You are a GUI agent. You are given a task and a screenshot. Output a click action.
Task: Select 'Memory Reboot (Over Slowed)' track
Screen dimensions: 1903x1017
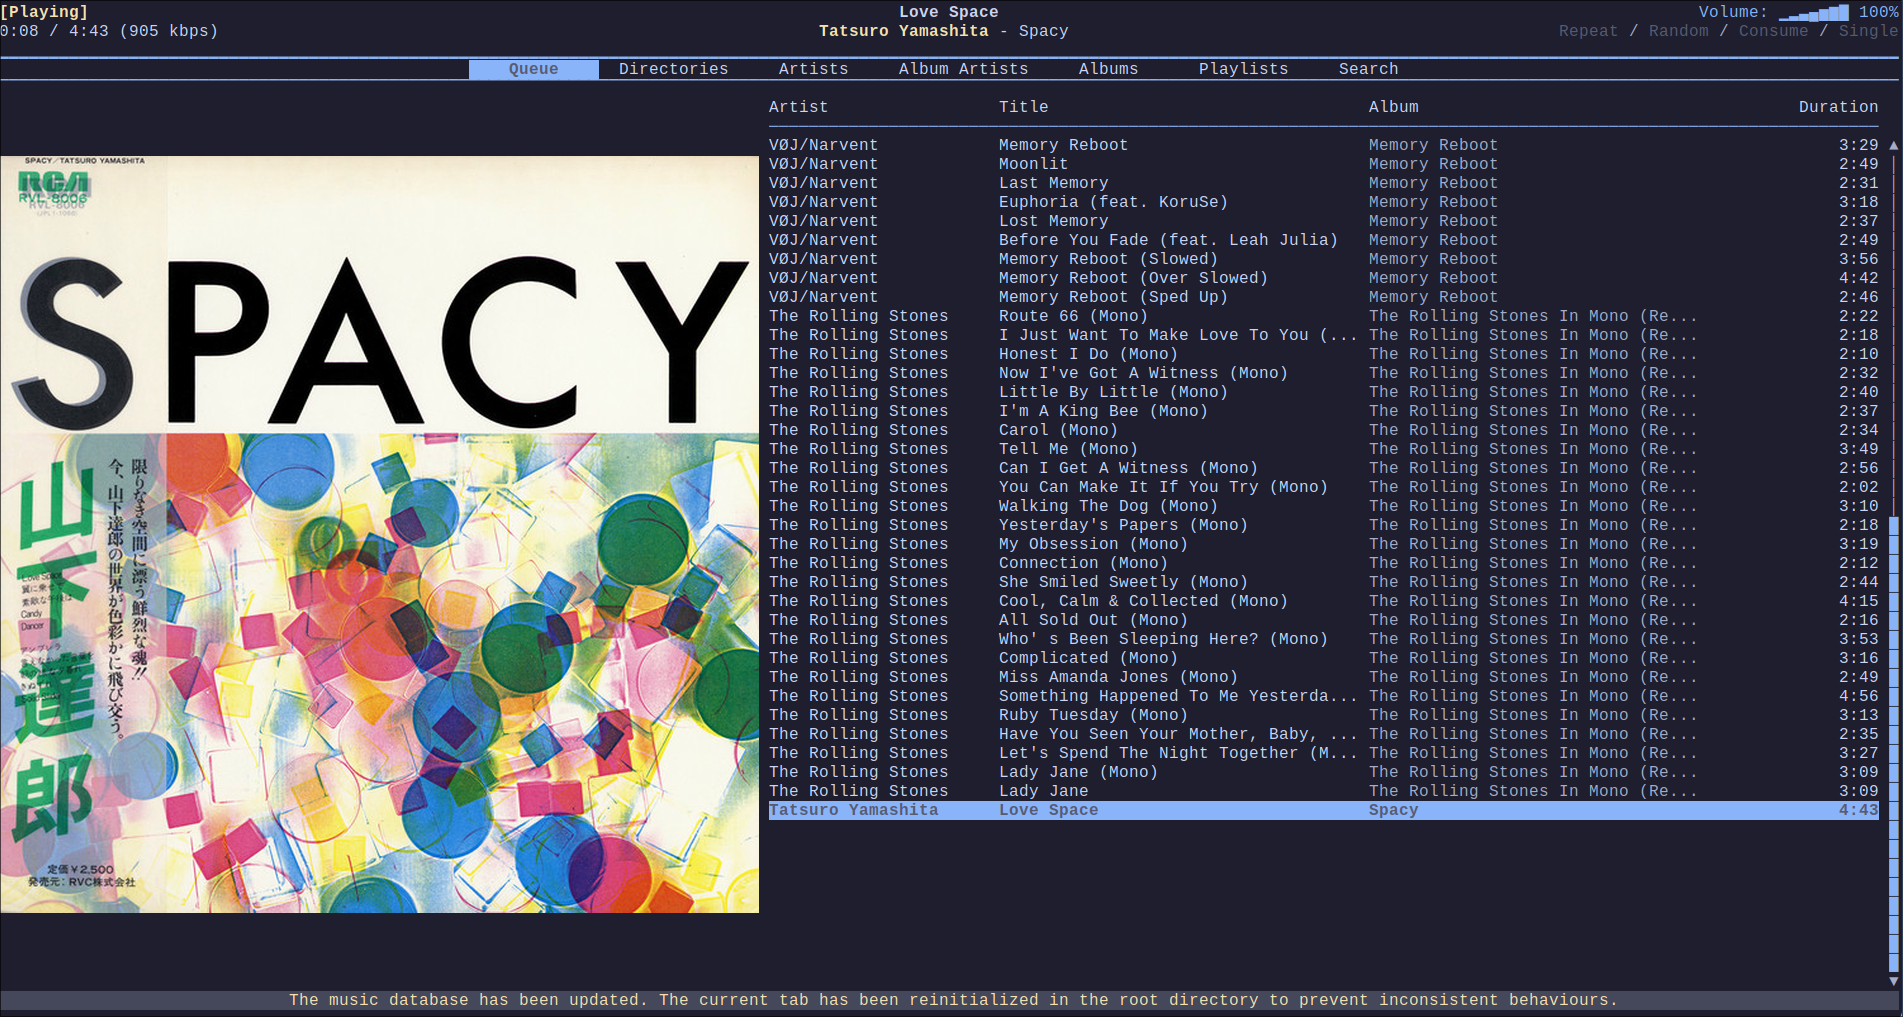coord(1323,278)
